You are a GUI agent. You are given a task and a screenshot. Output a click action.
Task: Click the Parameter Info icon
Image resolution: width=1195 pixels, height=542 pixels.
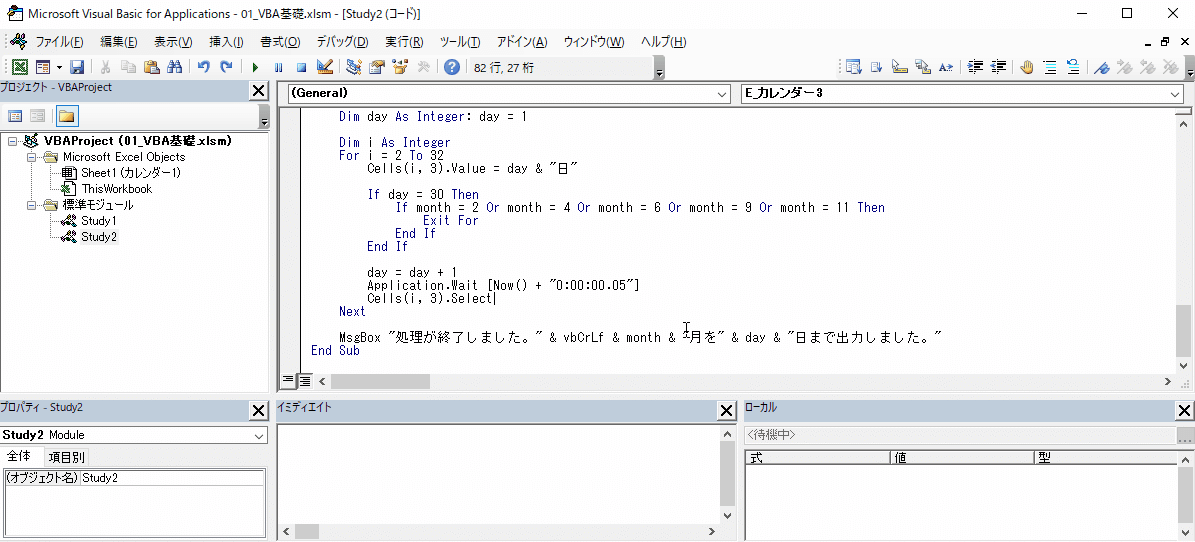pyautogui.click(x=923, y=67)
